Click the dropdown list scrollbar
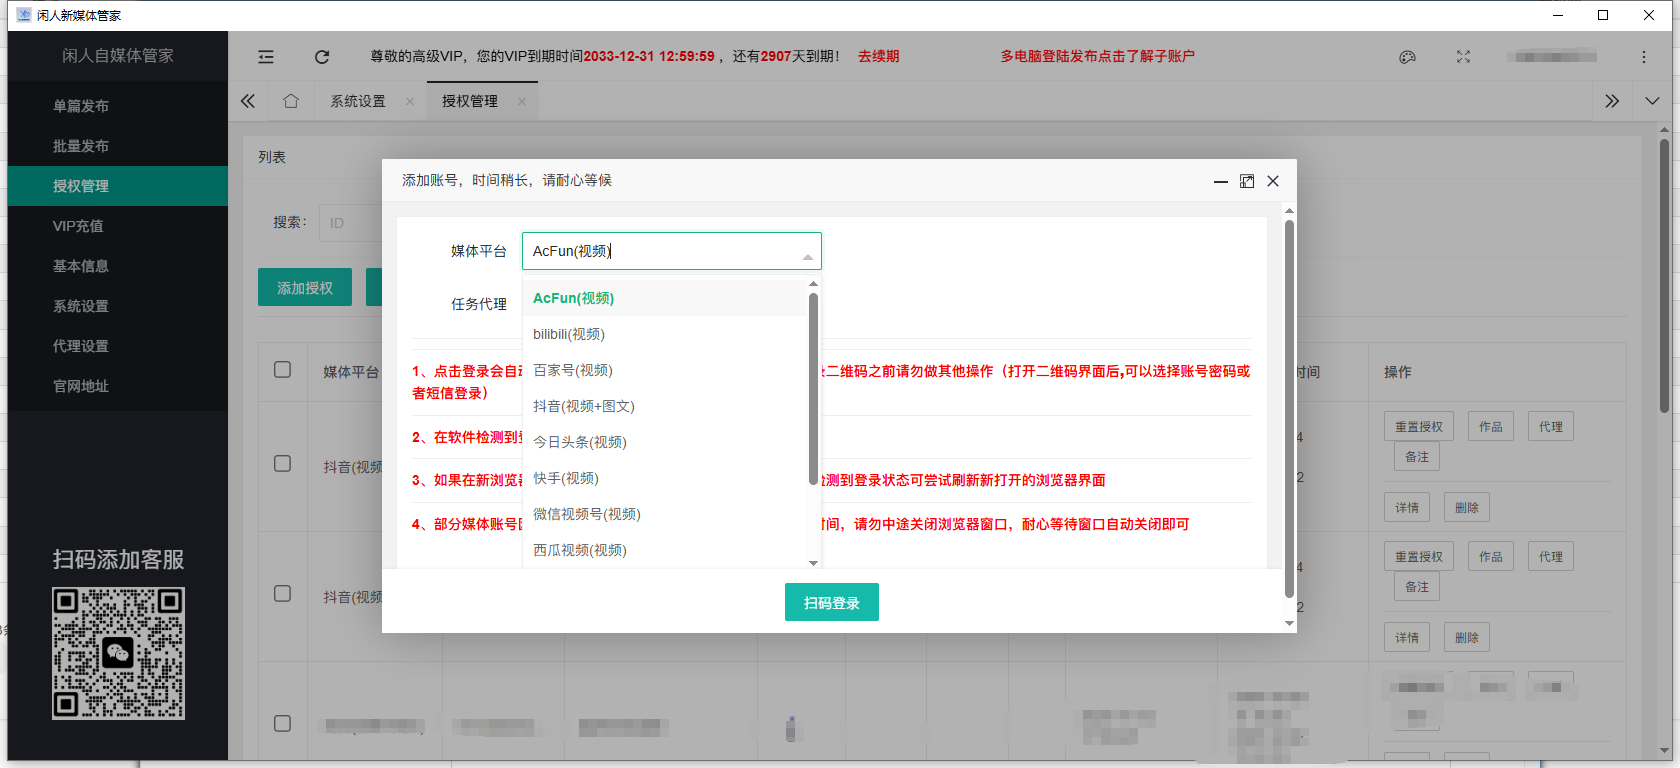 (813, 388)
